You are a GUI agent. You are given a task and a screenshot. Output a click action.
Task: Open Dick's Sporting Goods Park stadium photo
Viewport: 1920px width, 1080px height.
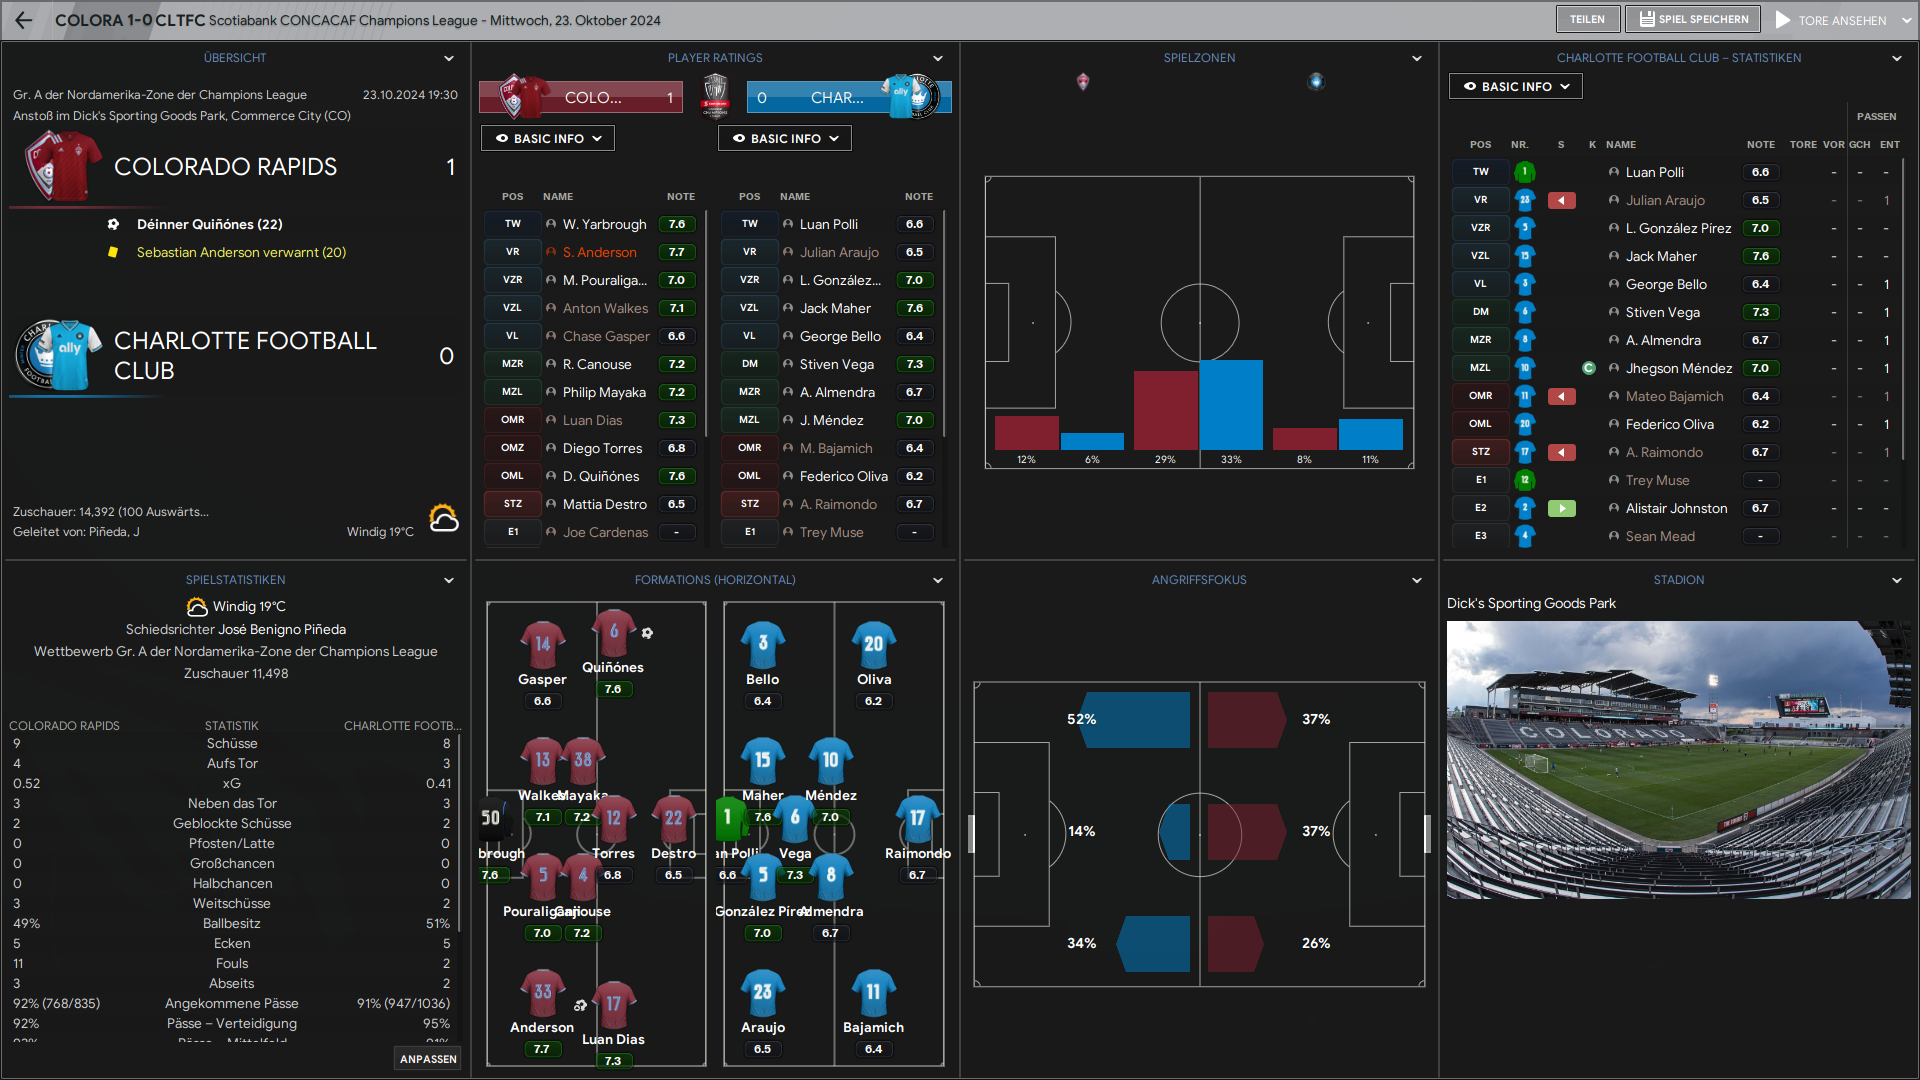point(1679,760)
